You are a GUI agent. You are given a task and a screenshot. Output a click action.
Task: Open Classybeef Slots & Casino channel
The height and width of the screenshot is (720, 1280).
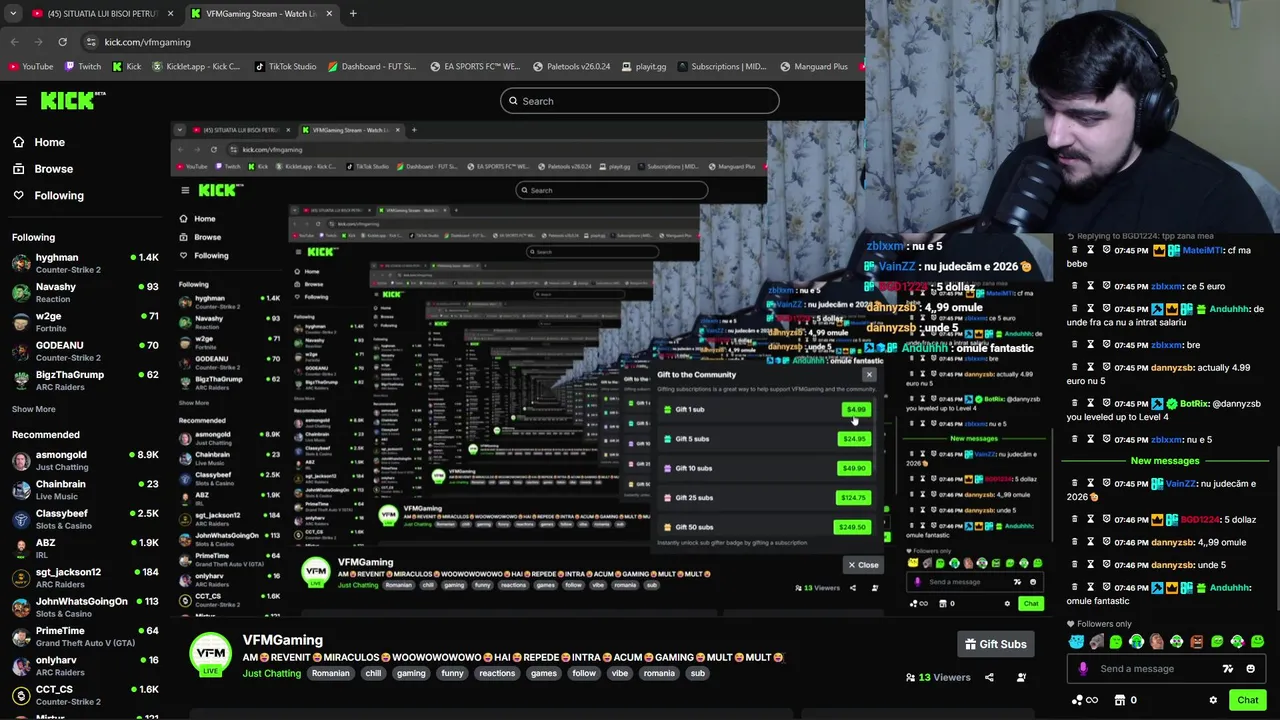85,519
